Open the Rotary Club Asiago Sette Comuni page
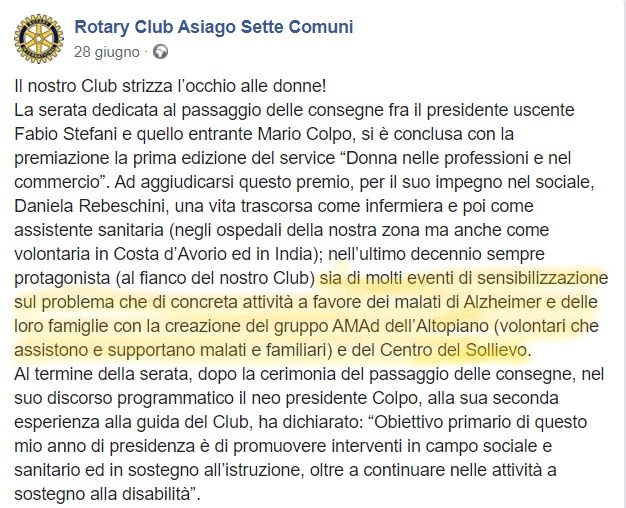 point(214,27)
